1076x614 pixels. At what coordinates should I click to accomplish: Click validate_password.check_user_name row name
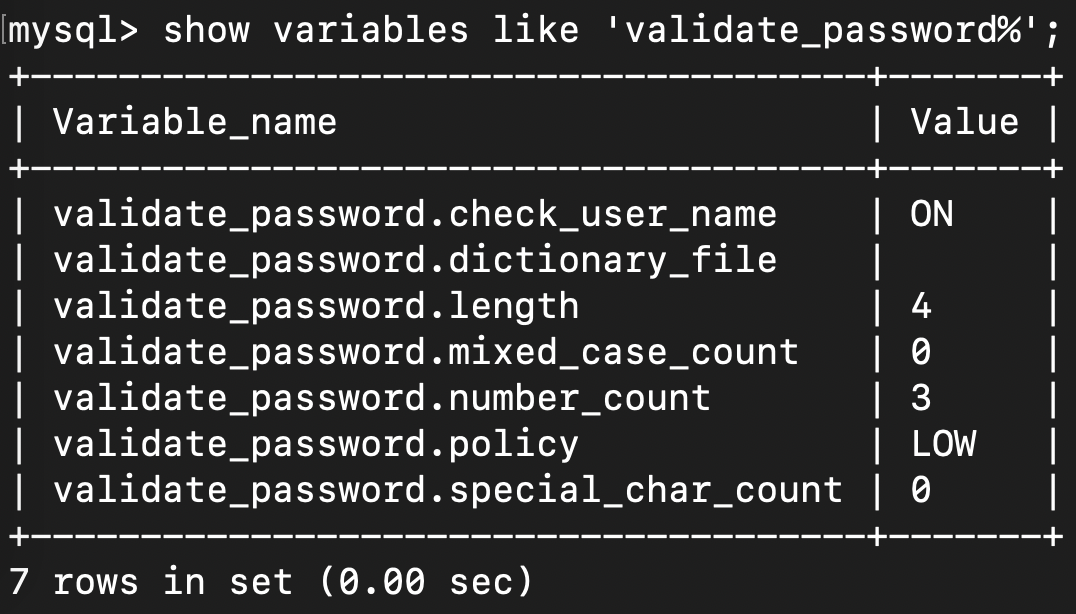(415, 215)
